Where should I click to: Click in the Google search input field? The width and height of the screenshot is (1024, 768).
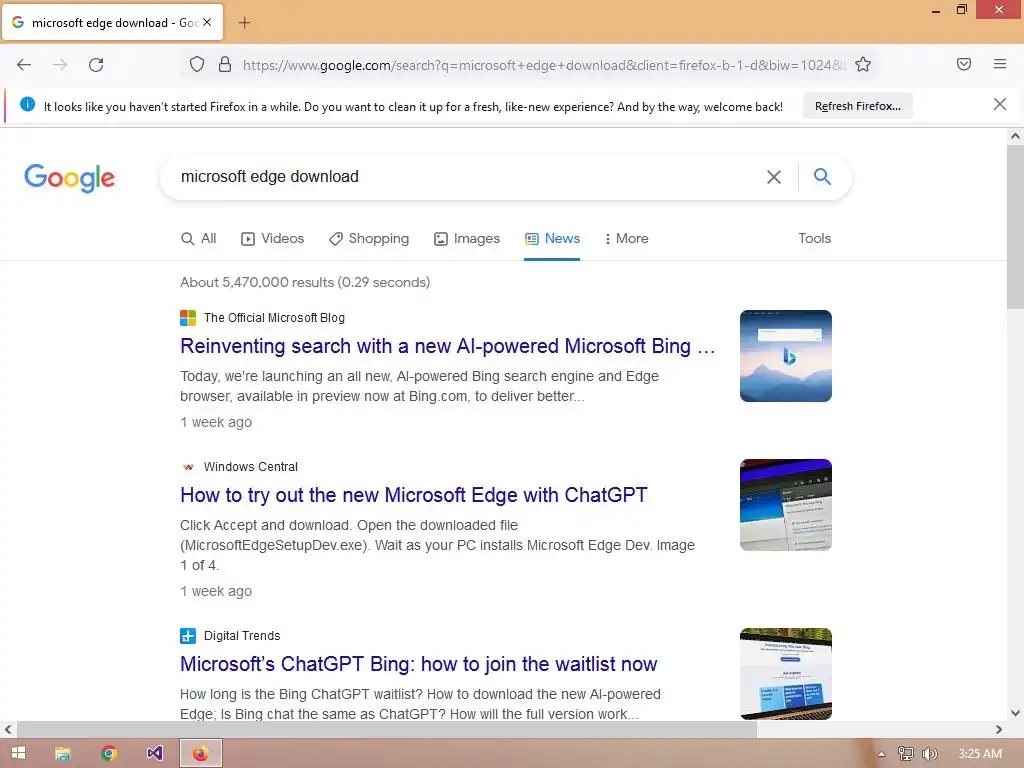coord(467,177)
